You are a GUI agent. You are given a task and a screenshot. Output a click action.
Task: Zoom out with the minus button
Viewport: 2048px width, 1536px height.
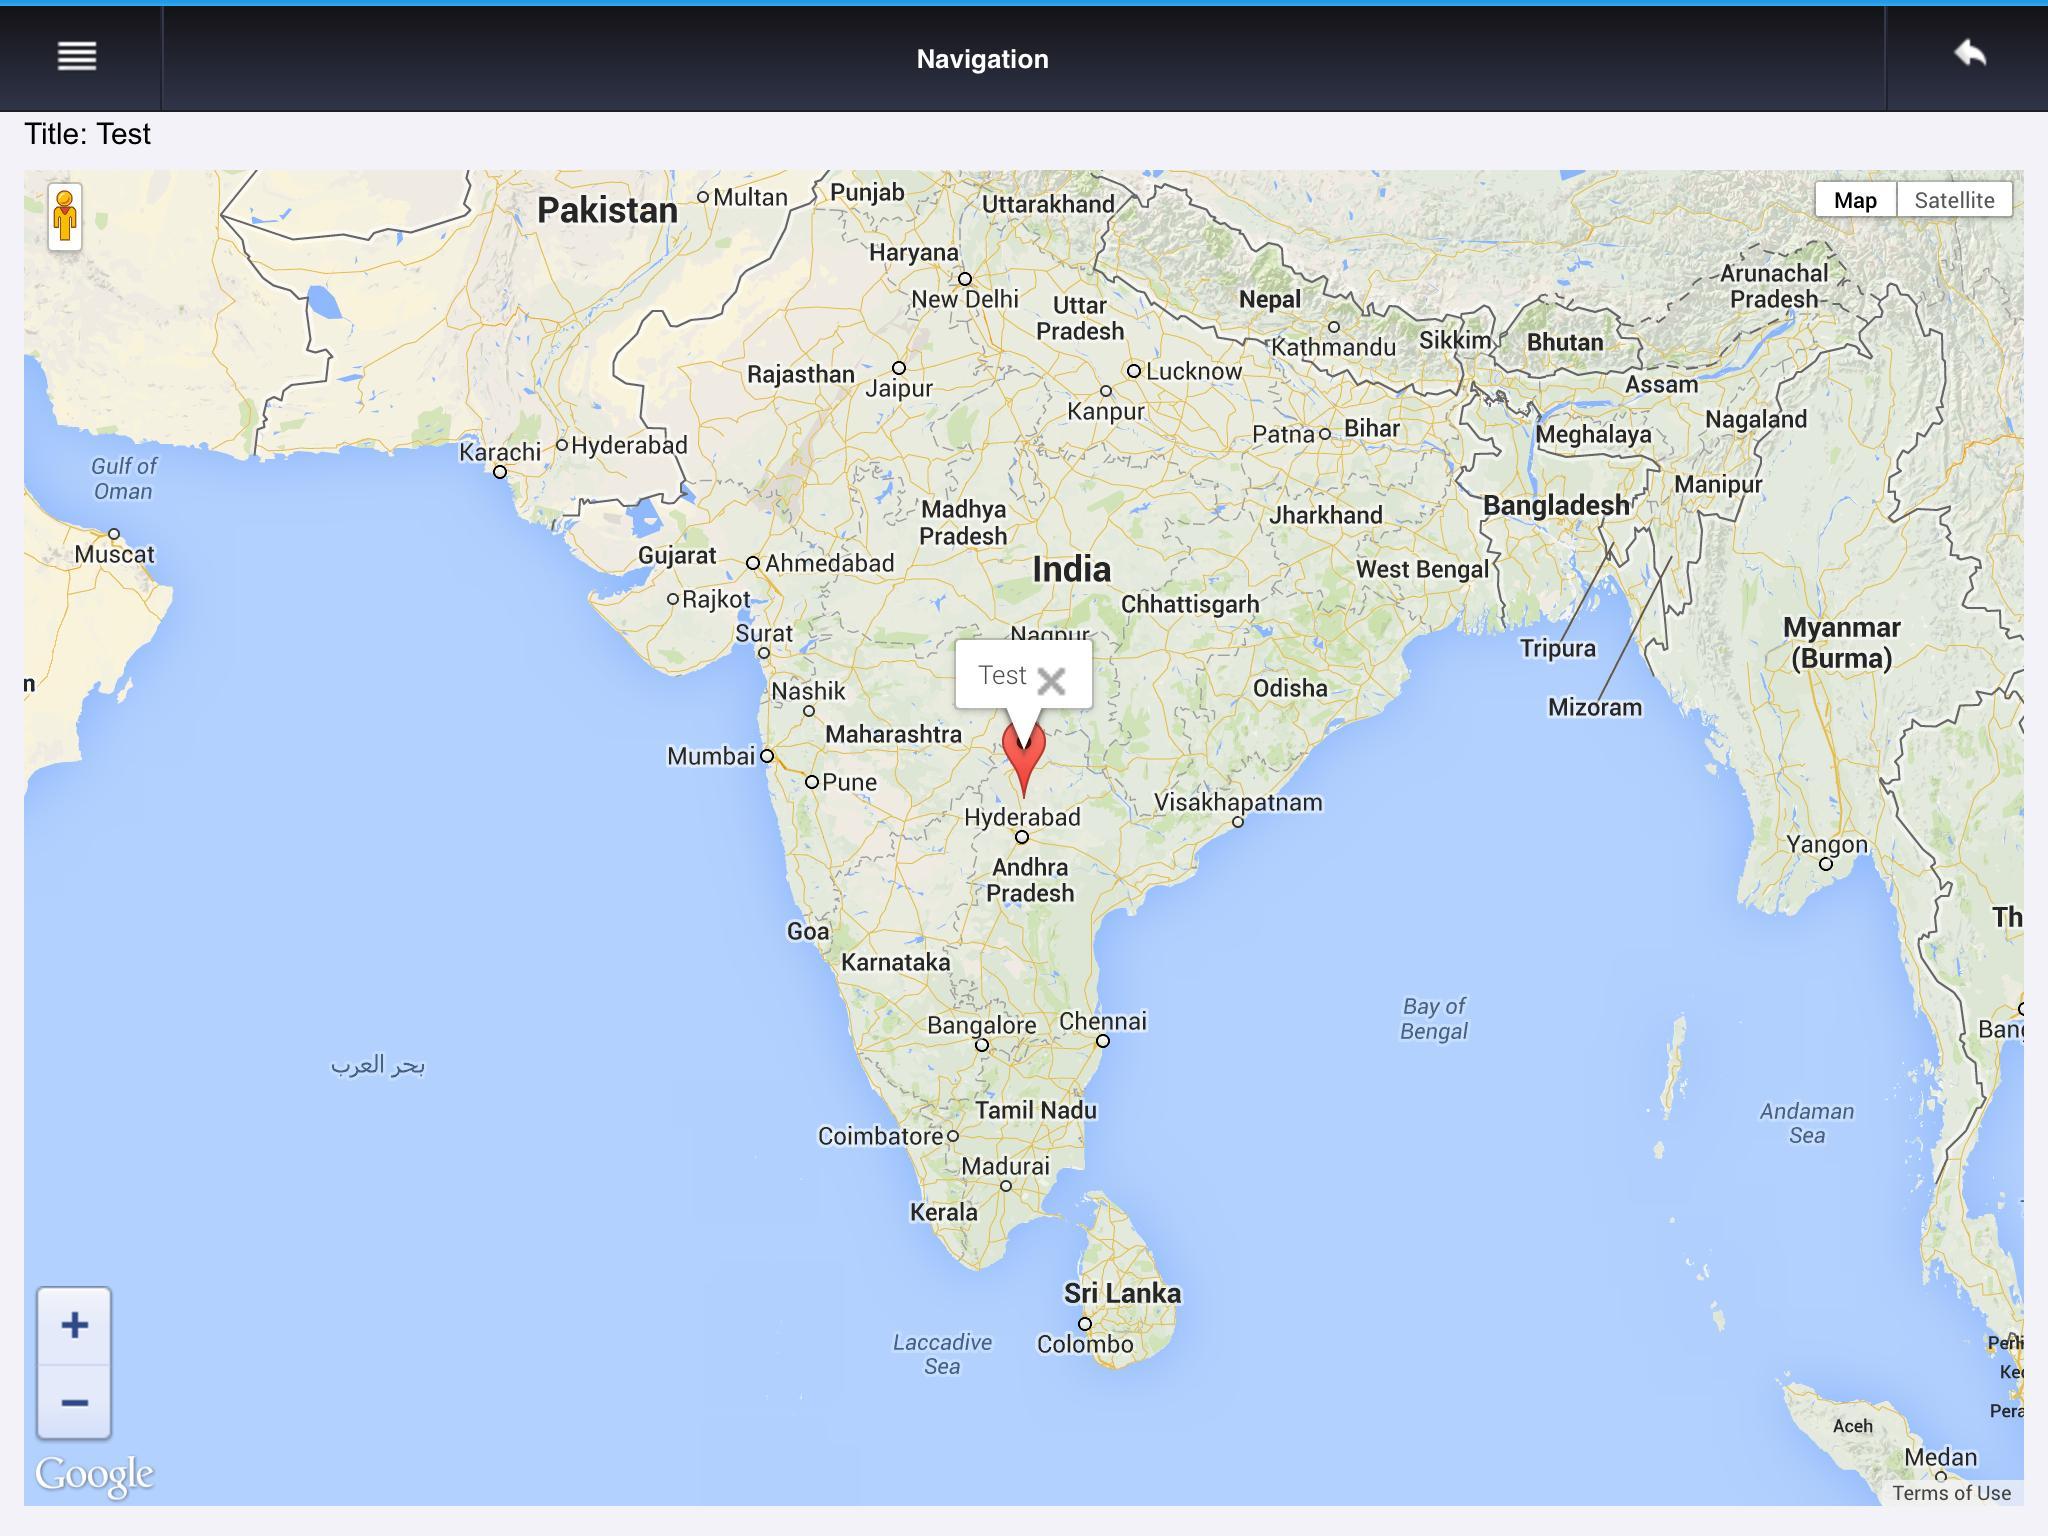(74, 1402)
